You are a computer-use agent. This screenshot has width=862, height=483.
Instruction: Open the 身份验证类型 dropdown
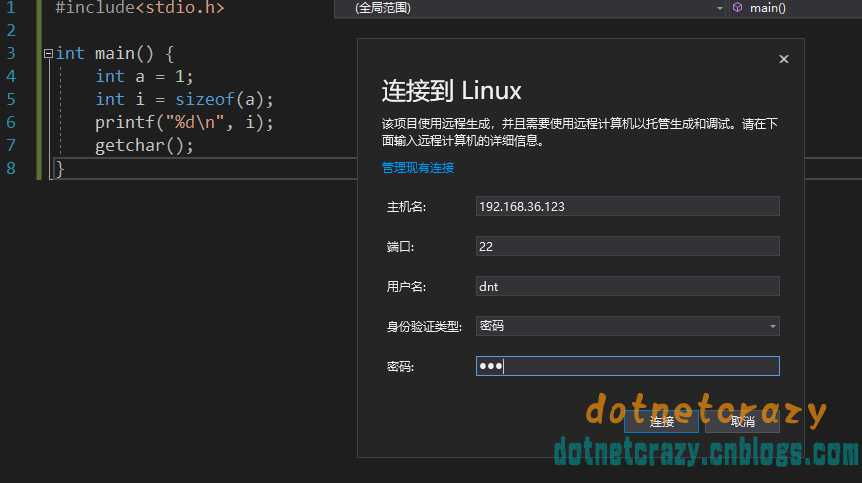pyautogui.click(x=627, y=326)
